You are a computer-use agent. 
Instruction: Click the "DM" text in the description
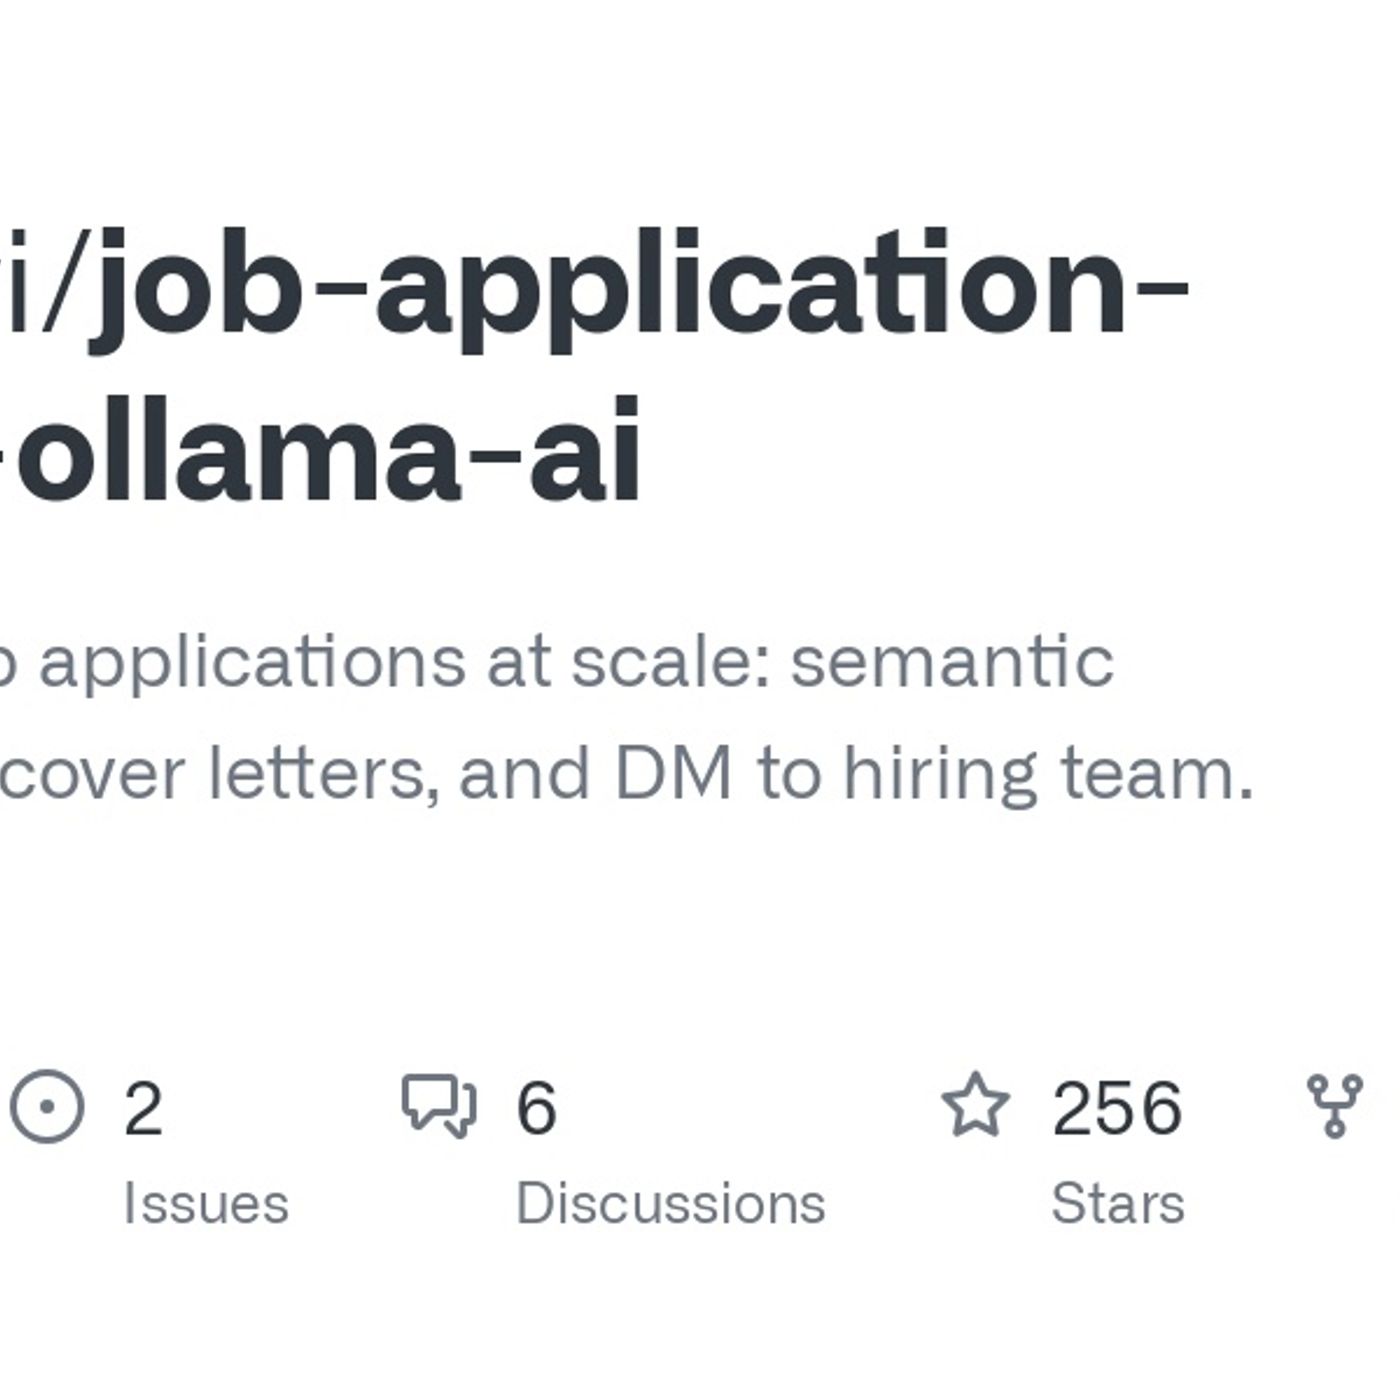(x=673, y=775)
